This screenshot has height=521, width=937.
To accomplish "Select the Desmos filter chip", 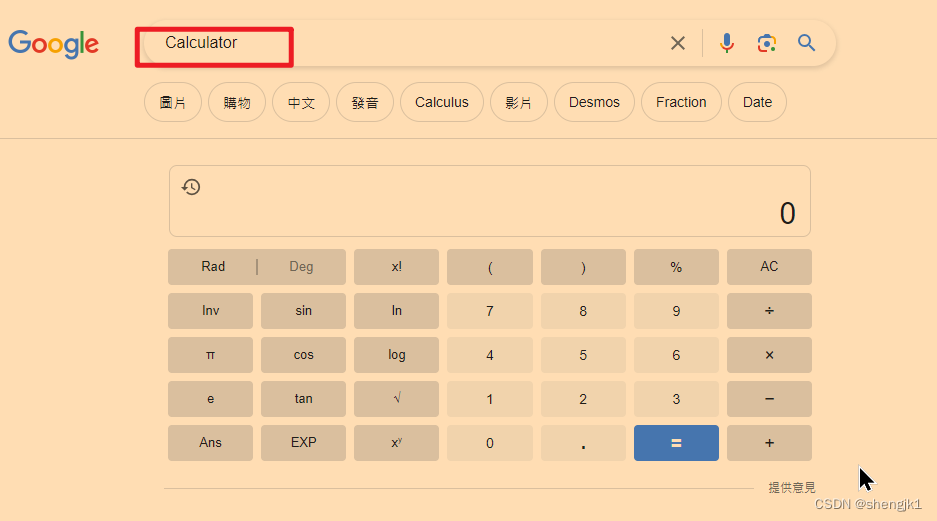I will (x=594, y=102).
